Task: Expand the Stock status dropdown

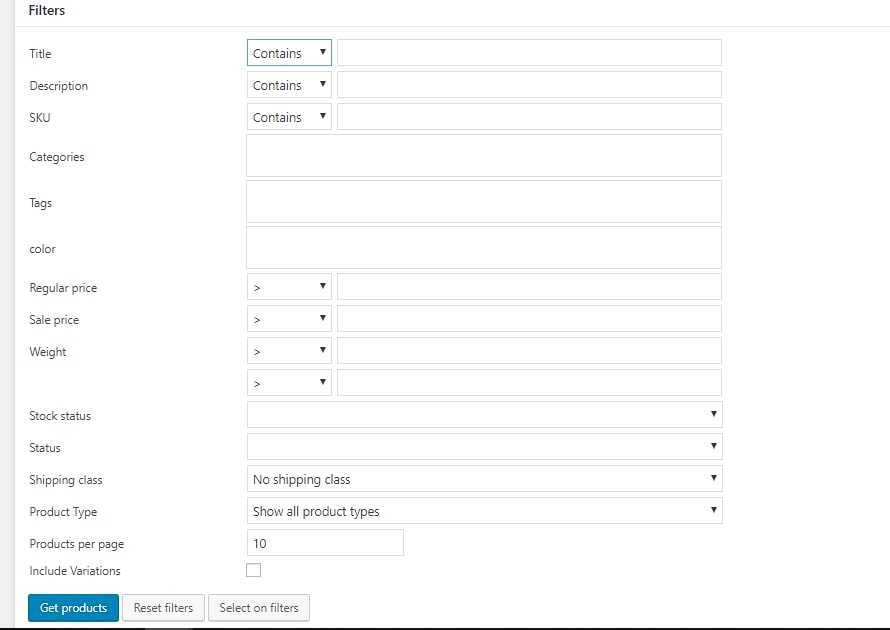Action: [x=484, y=414]
